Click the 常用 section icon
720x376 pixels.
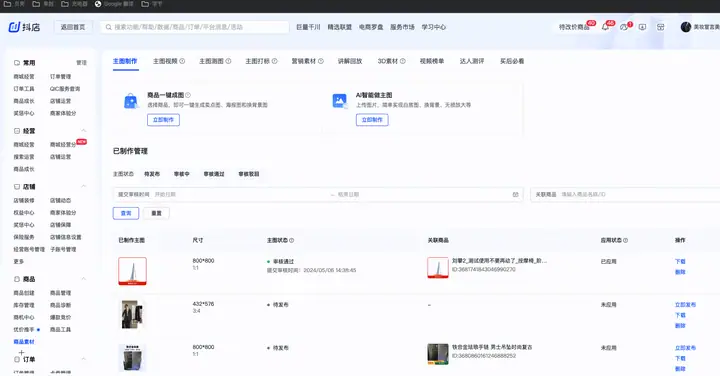[17, 62]
